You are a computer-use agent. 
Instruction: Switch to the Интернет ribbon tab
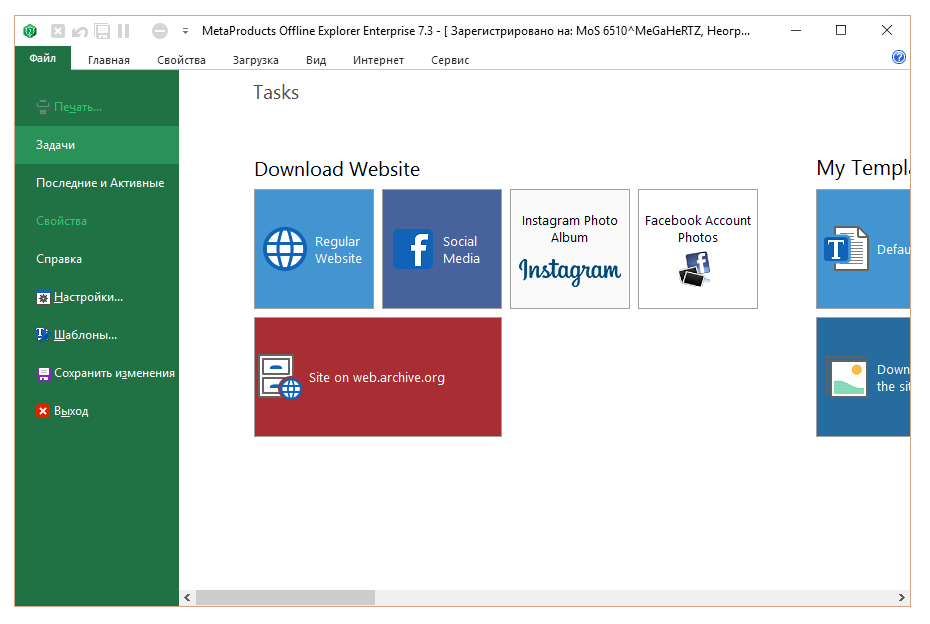378,60
